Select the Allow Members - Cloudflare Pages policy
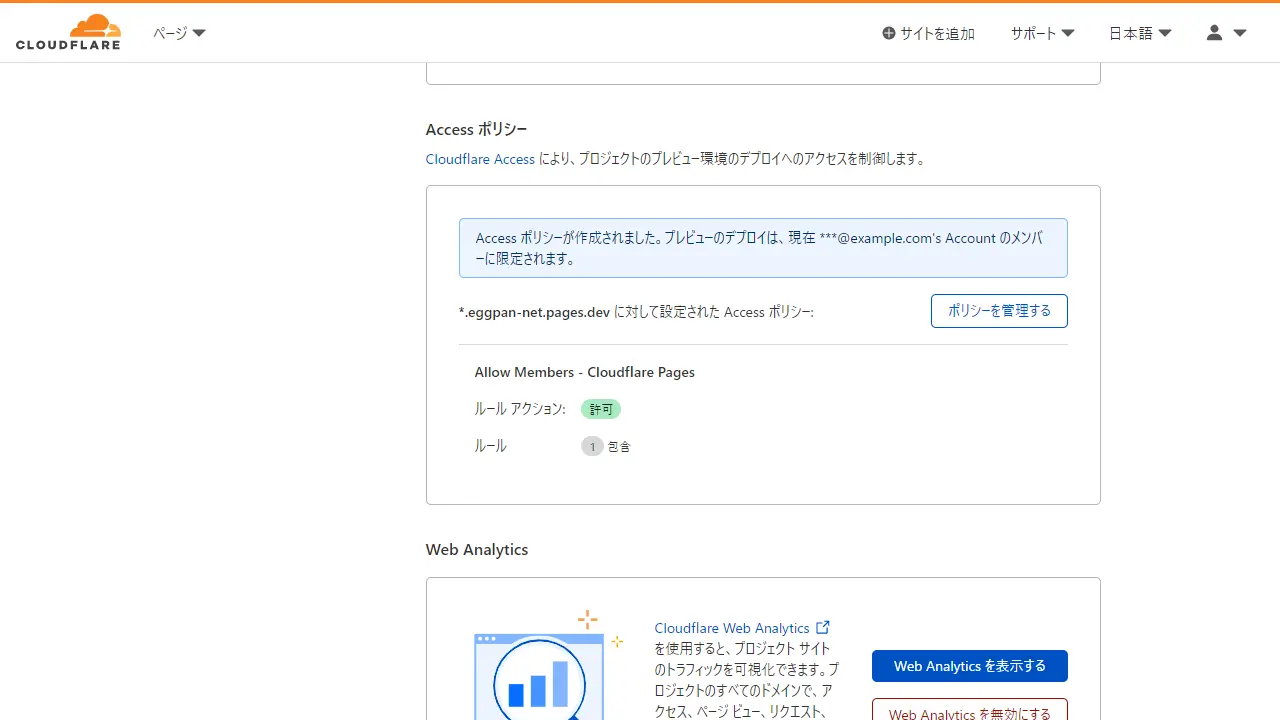This screenshot has height=720, width=1280. click(x=584, y=372)
